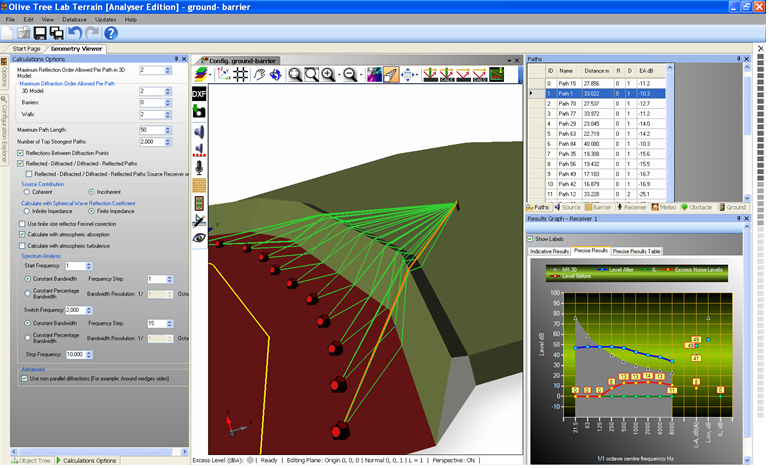Click the zoom window magnifier icon

tap(311, 75)
